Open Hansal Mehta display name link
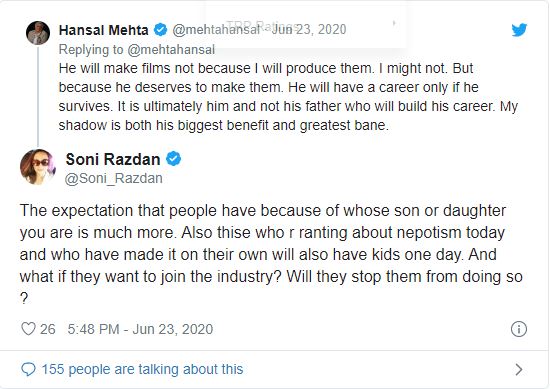Image resolution: width=550 pixels, height=389 pixels. point(103,30)
